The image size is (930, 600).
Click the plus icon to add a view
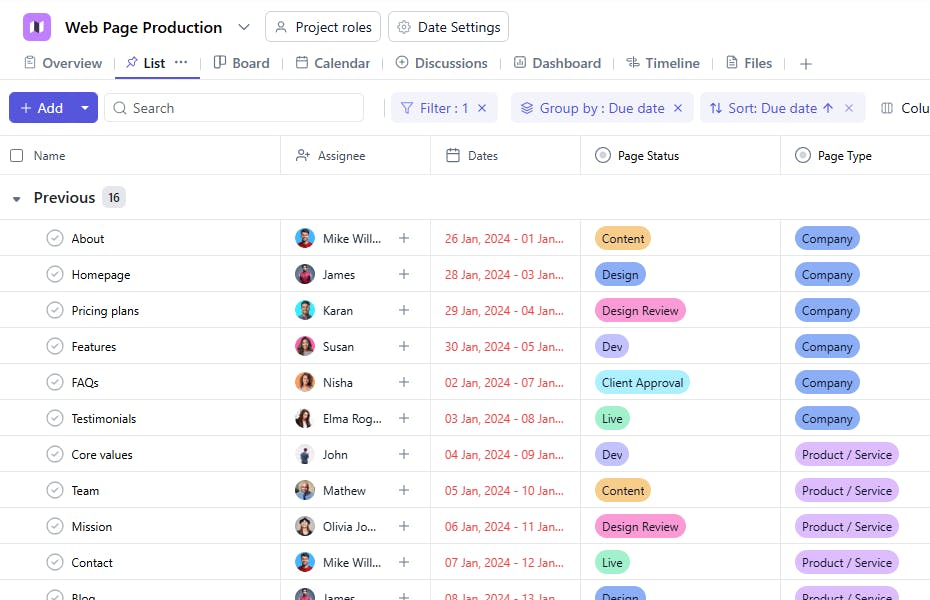click(806, 64)
